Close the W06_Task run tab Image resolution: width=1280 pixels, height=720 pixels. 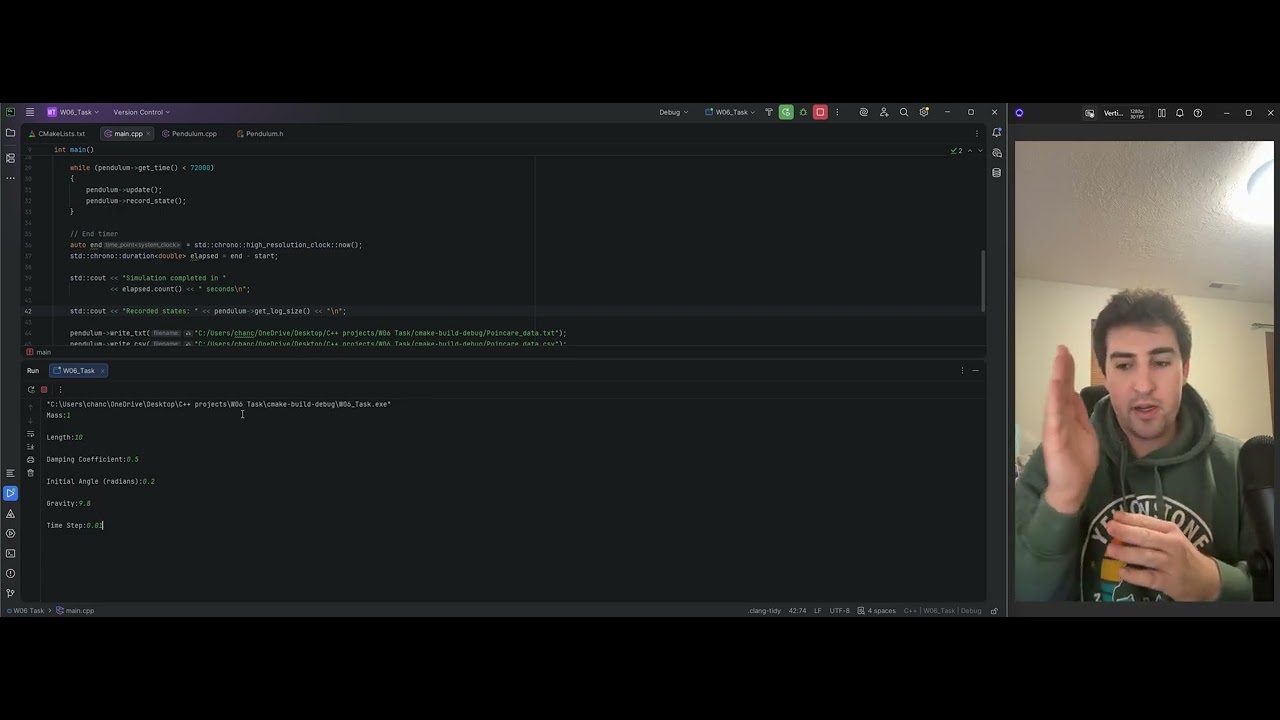point(104,371)
